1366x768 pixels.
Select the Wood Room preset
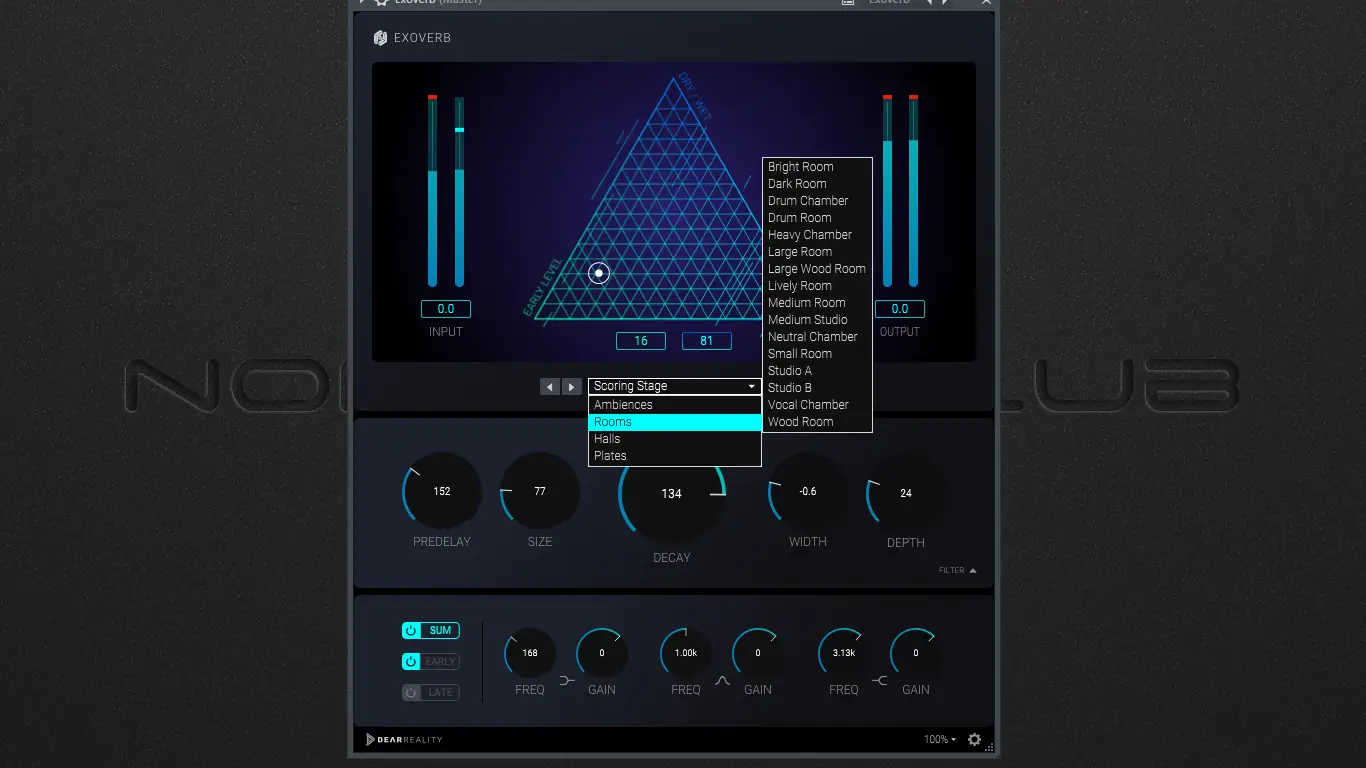tap(817, 422)
